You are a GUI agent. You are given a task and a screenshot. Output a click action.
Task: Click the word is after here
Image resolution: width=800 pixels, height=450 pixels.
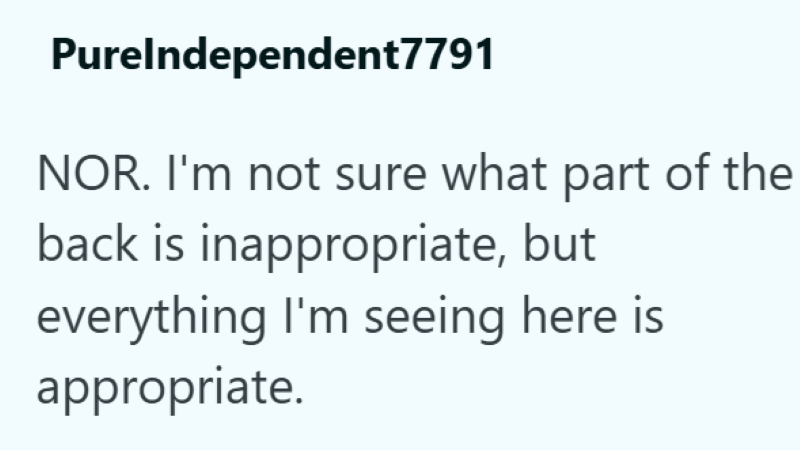648,316
